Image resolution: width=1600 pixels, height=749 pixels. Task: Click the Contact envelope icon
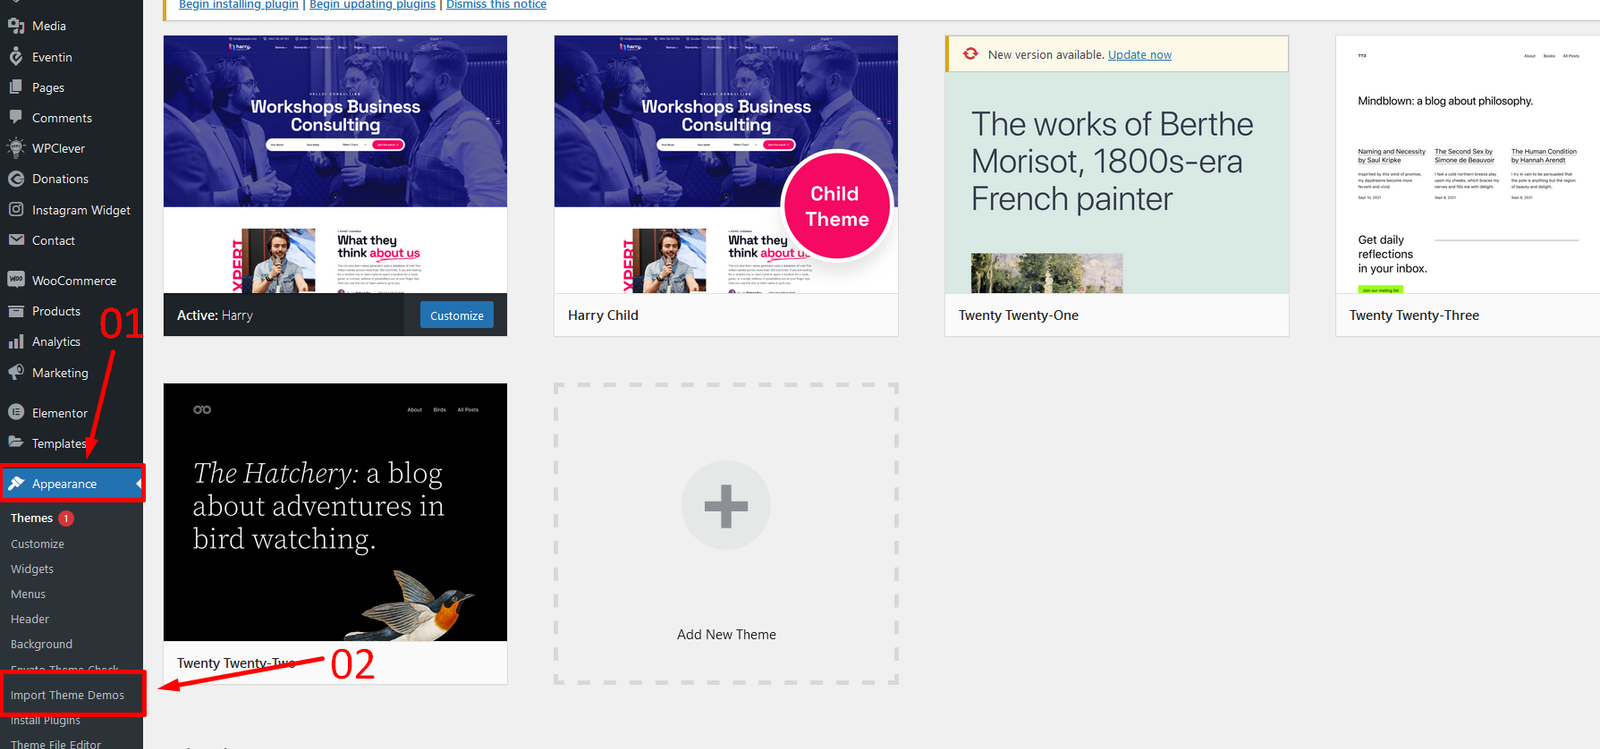16,240
